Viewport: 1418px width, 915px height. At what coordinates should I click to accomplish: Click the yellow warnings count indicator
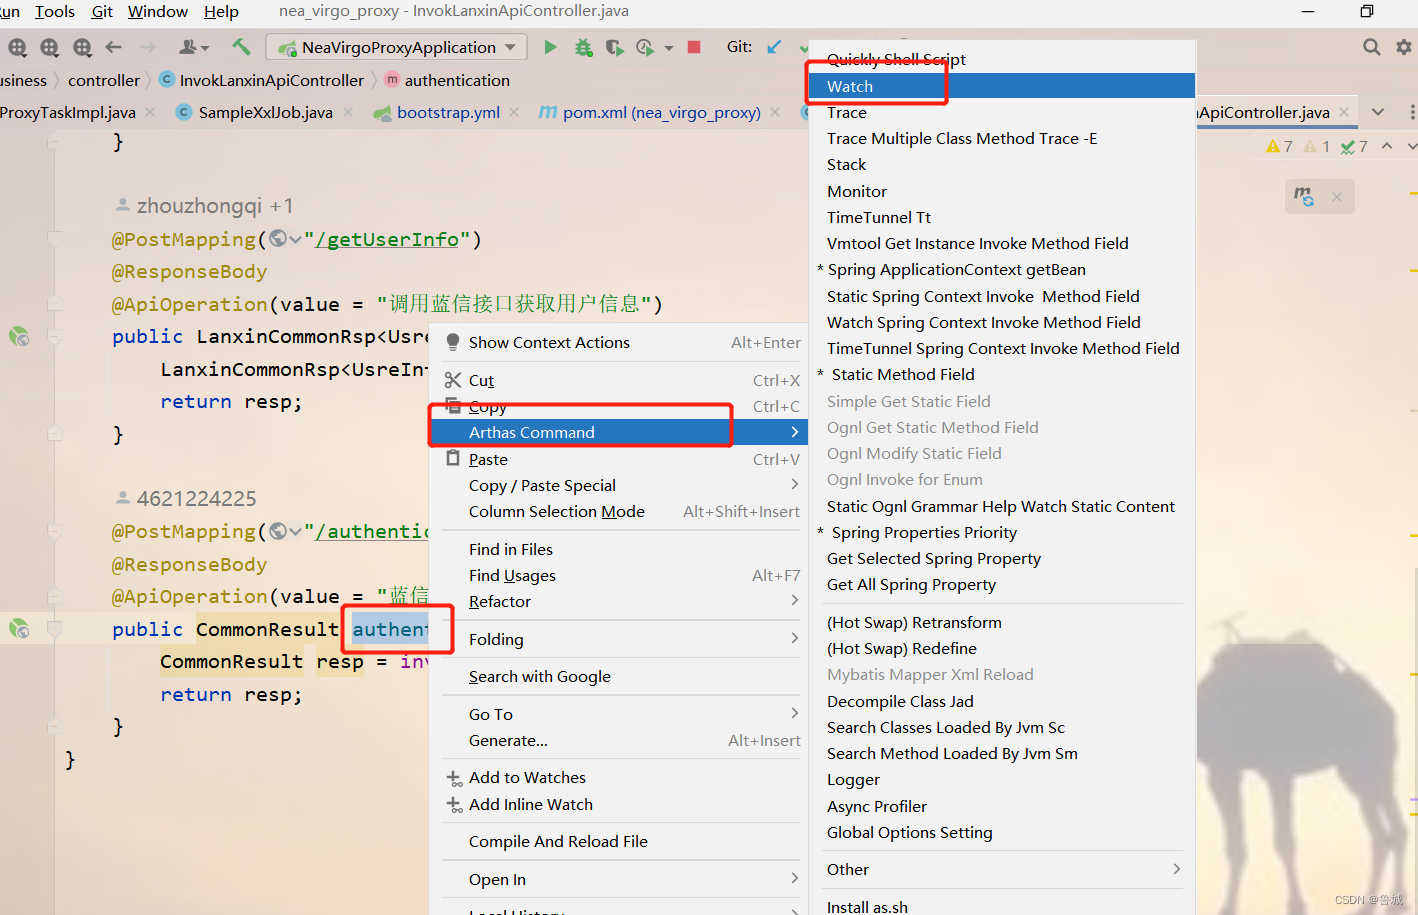[1279, 146]
